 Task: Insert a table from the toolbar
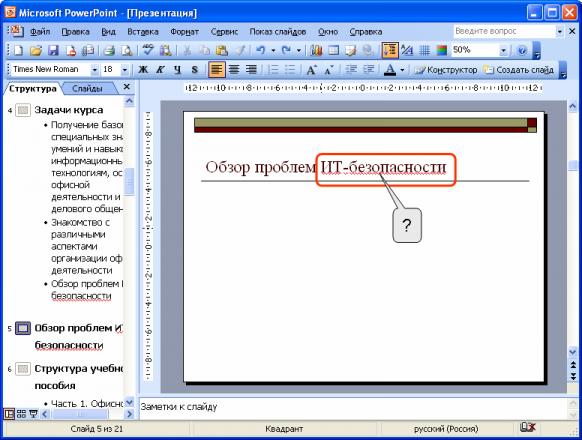[x=333, y=50]
